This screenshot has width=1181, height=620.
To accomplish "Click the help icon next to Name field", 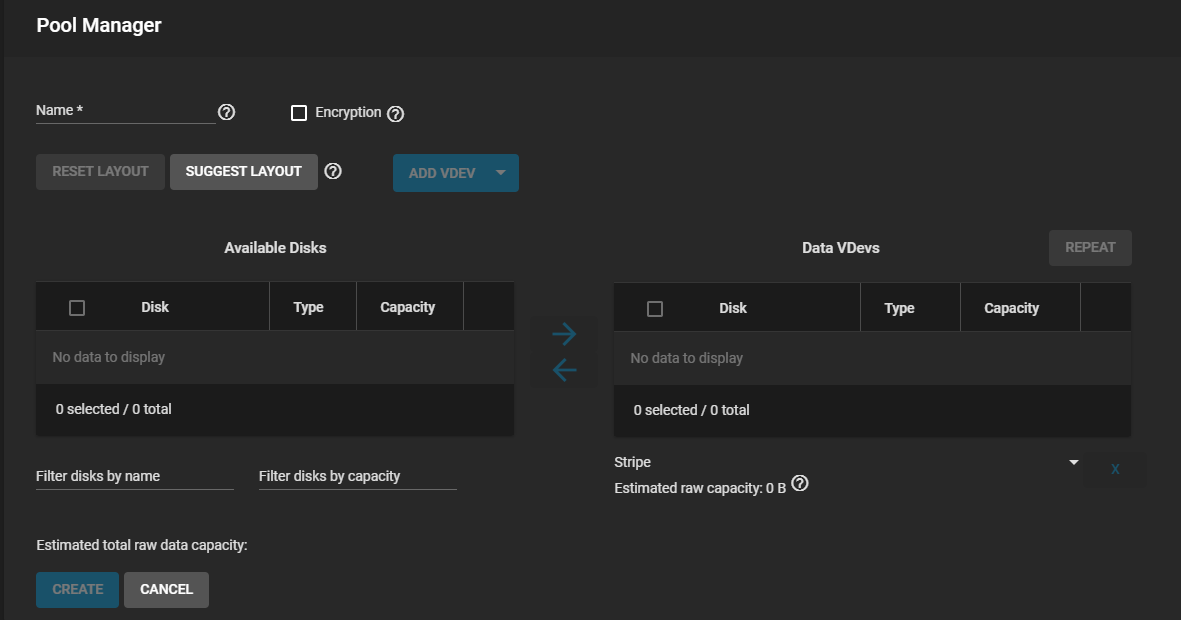I will click(x=227, y=112).
